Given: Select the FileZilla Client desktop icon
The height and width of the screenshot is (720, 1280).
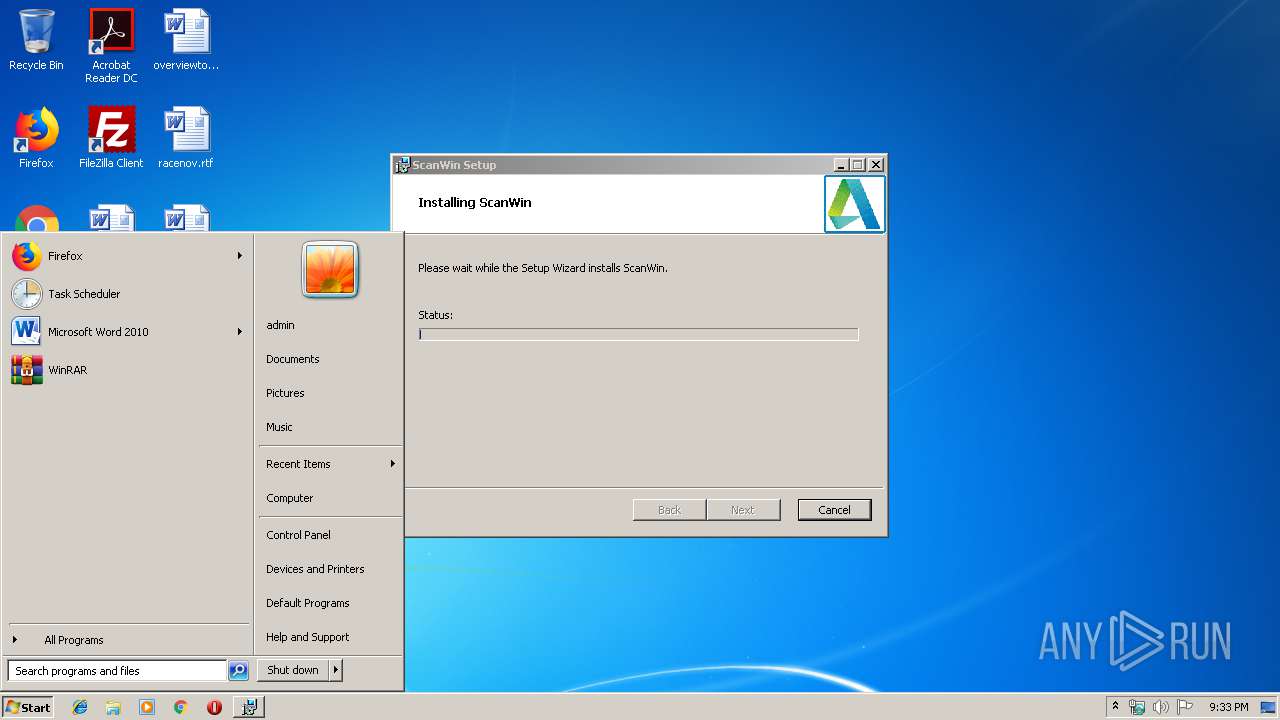Looking at the screenshot, I should pos(111,138).
